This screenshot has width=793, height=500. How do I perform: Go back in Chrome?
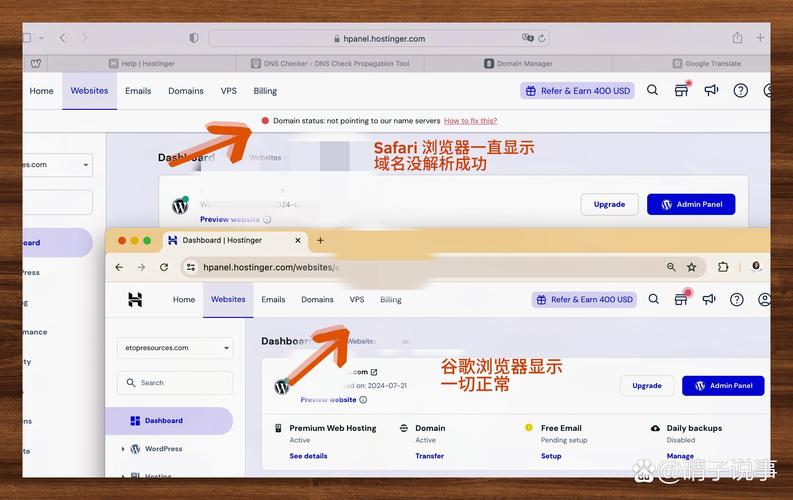[119, 267]
